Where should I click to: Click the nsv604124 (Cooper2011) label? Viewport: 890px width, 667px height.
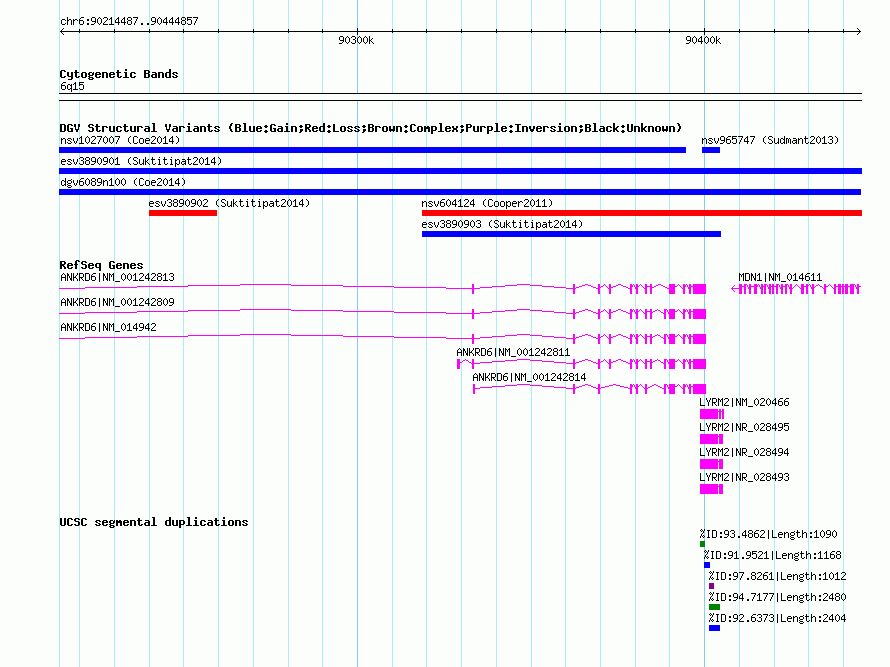[x=487, y=203]
